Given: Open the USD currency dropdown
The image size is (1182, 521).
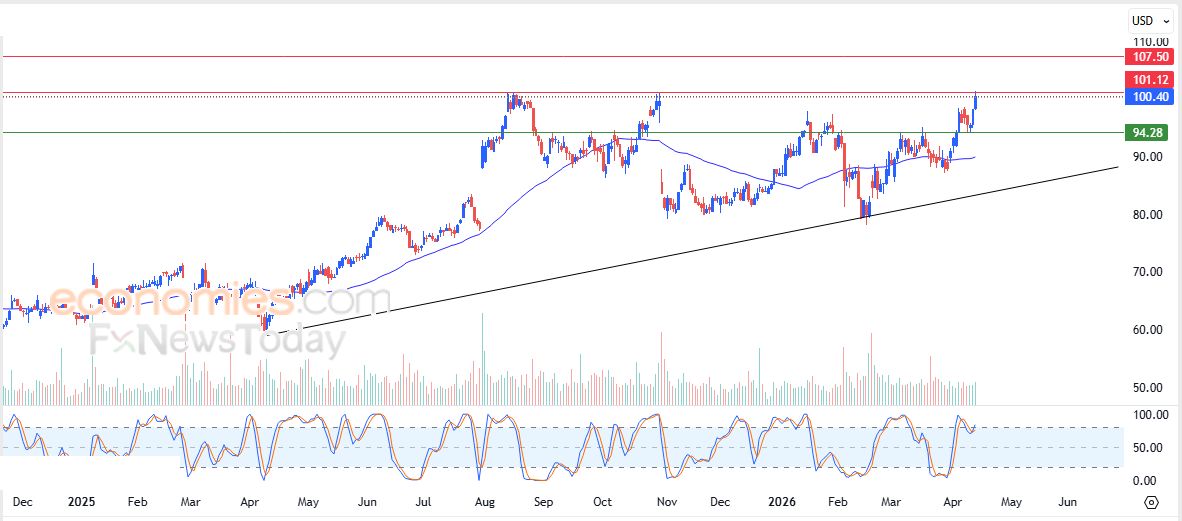Looking at the screenshot, I should coord(1150,20).
